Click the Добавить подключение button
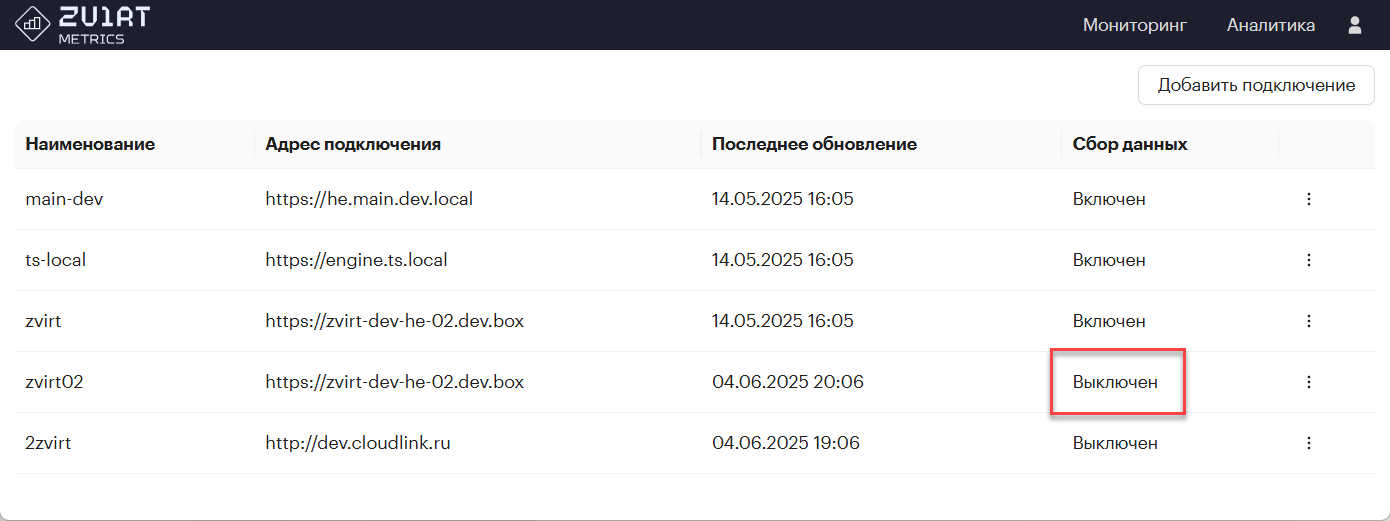 [1256, 85]
